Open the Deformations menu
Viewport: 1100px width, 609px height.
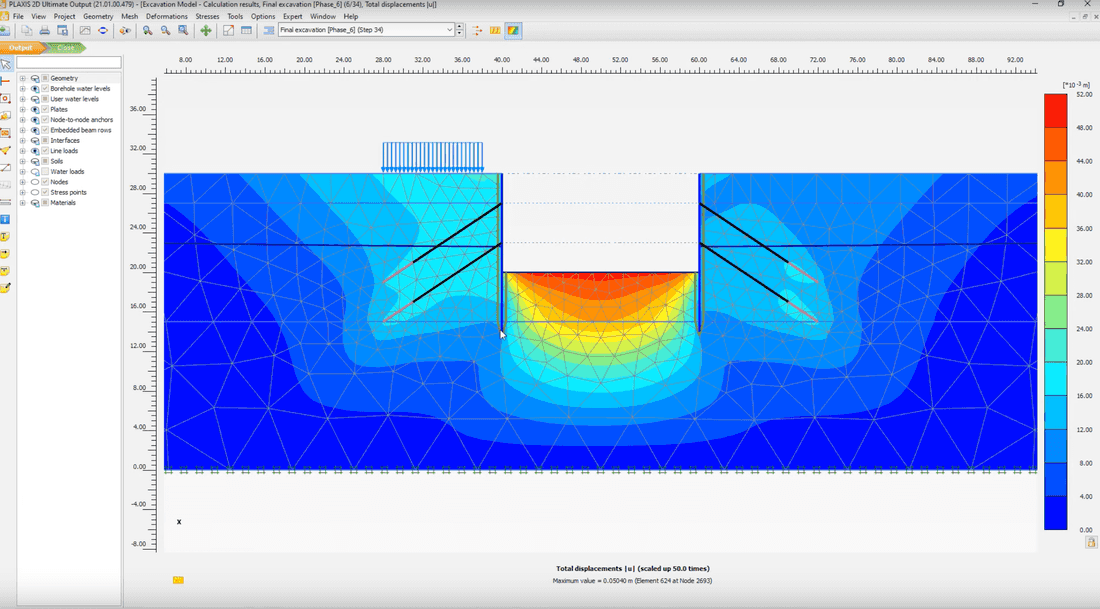[166, 16]
